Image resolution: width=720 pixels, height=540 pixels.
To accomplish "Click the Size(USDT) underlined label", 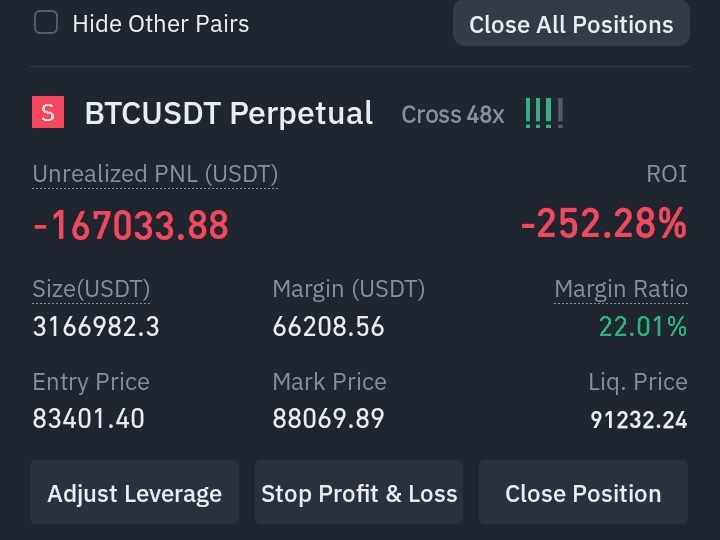I will coord(91,289).
